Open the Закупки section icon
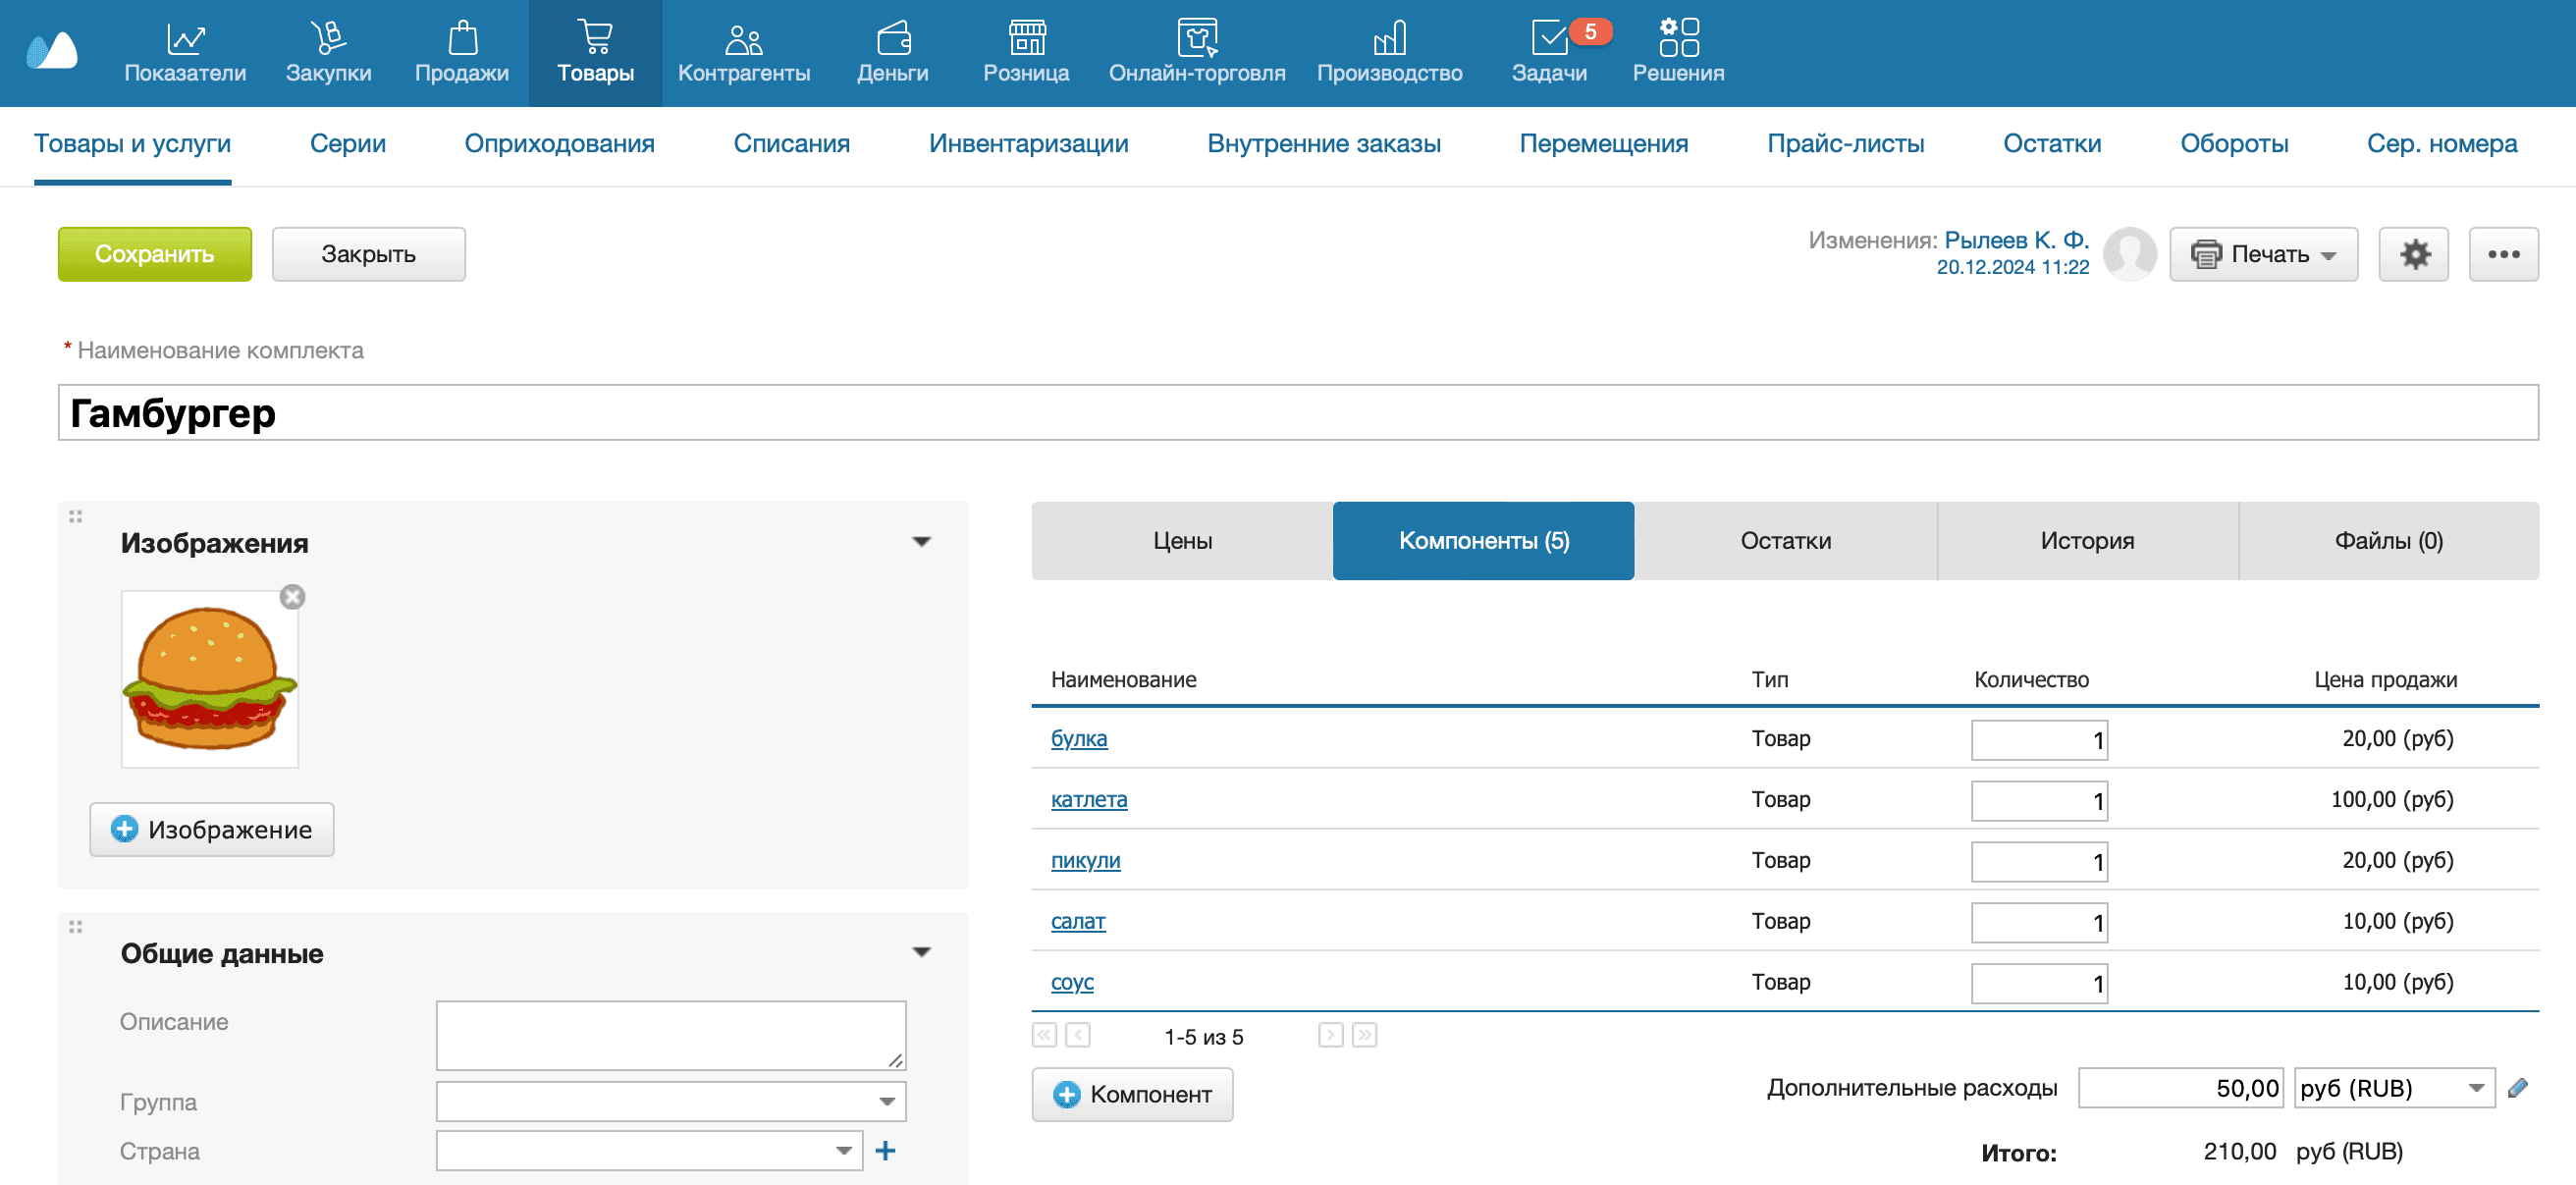The height and width of the screenshot is (1185, 2576). point(328,38)
